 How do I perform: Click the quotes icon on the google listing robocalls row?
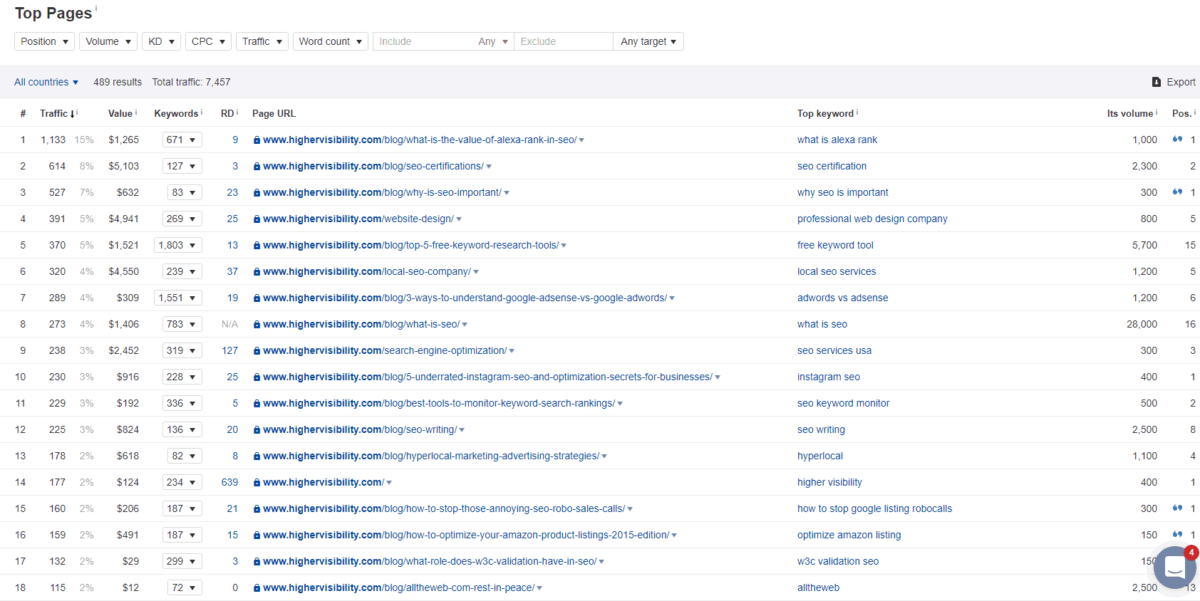[1177, 508]
